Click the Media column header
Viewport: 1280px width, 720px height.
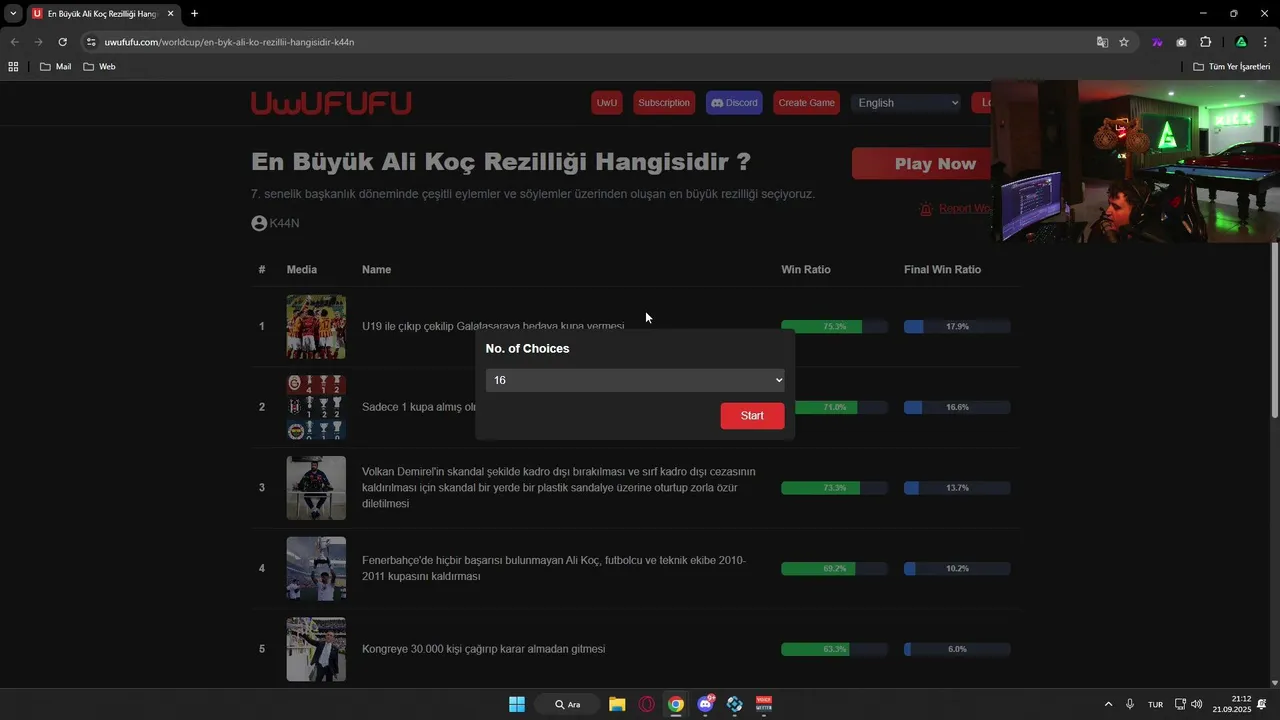point(302,270)
